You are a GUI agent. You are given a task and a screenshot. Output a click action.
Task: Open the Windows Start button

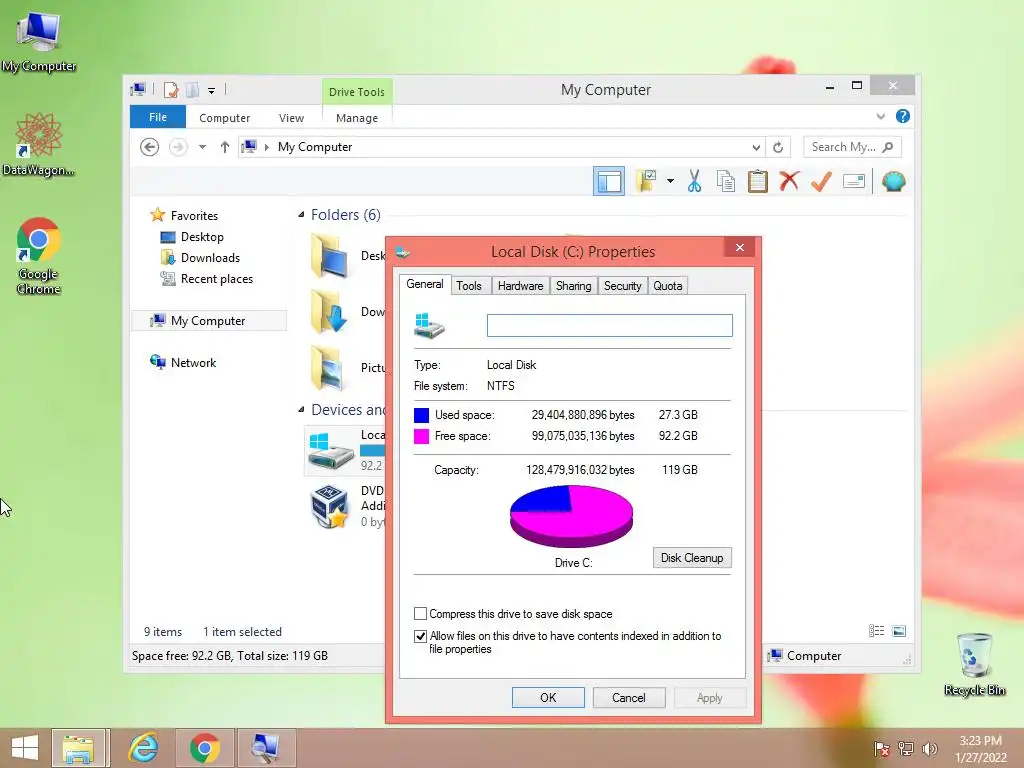click(x=25, y=748)
